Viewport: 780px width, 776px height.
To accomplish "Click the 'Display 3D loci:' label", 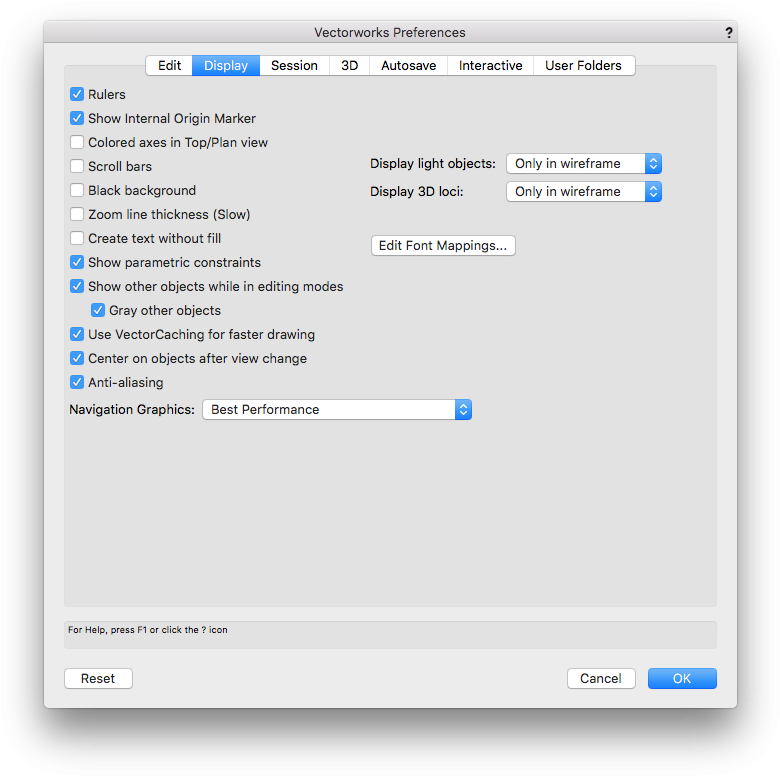I will [416, 192].
